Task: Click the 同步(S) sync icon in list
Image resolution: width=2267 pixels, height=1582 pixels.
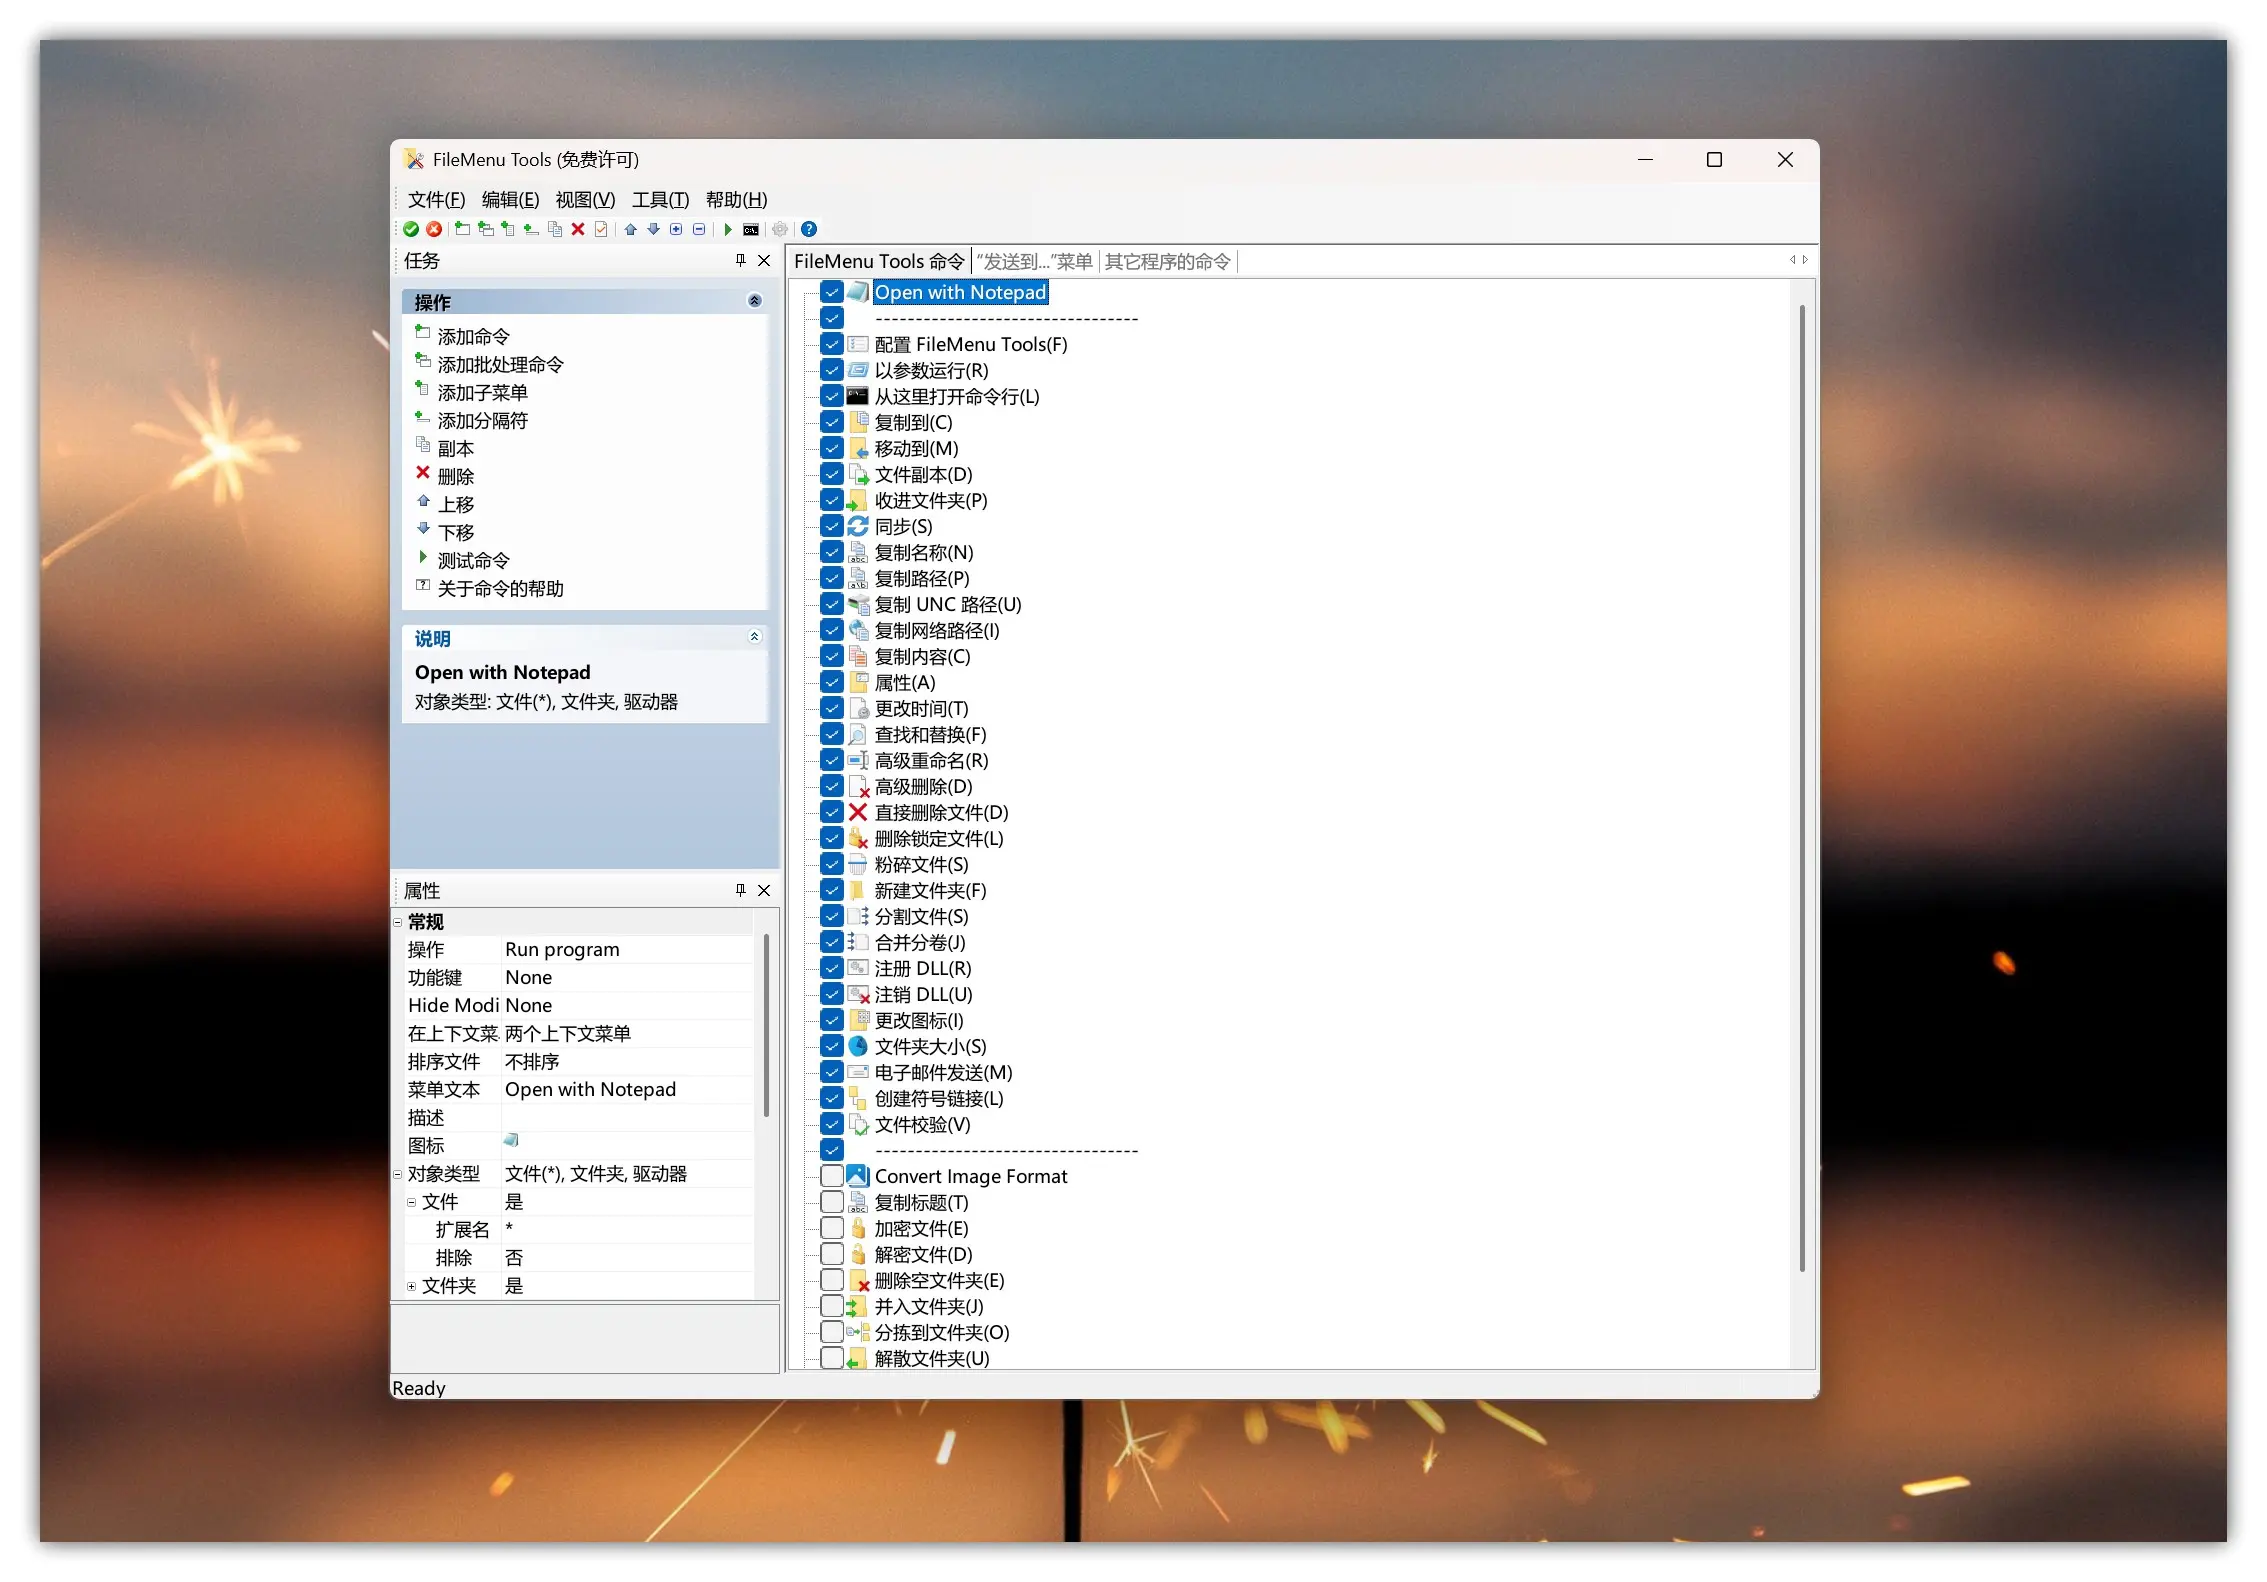Action: [x=858, y=526]
